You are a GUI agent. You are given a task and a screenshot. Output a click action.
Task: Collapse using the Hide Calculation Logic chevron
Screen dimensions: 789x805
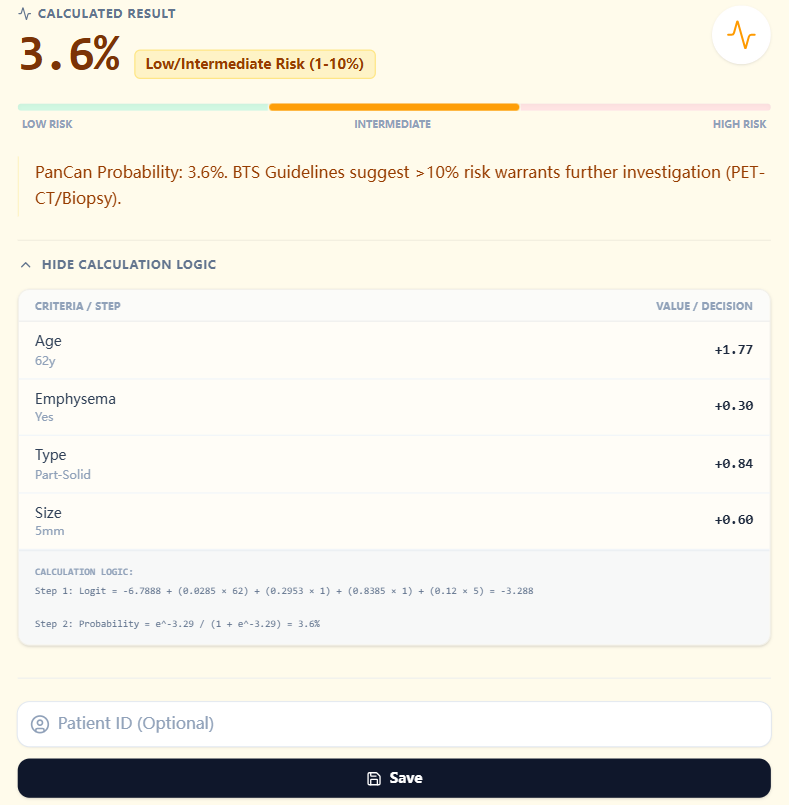(26, 265)
